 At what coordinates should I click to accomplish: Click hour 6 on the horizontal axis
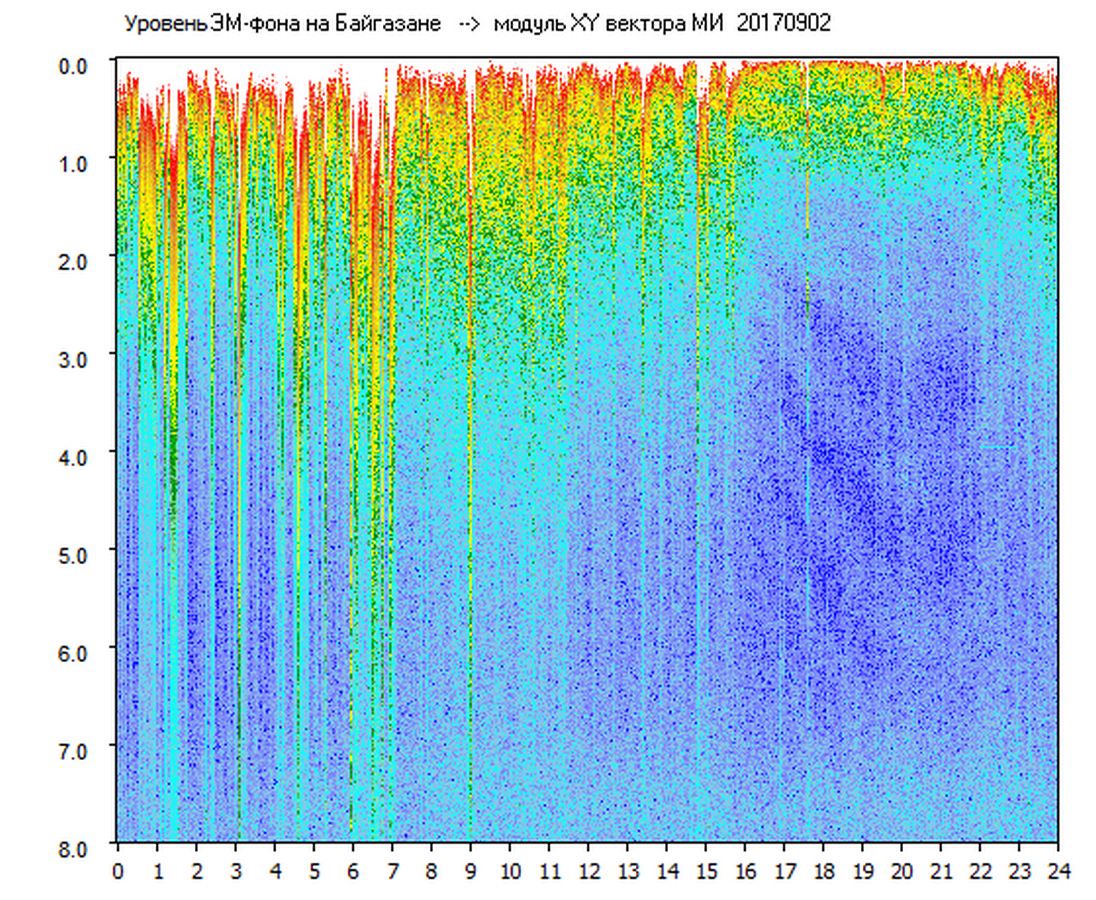pyautogui.click(x=353, y=871)
